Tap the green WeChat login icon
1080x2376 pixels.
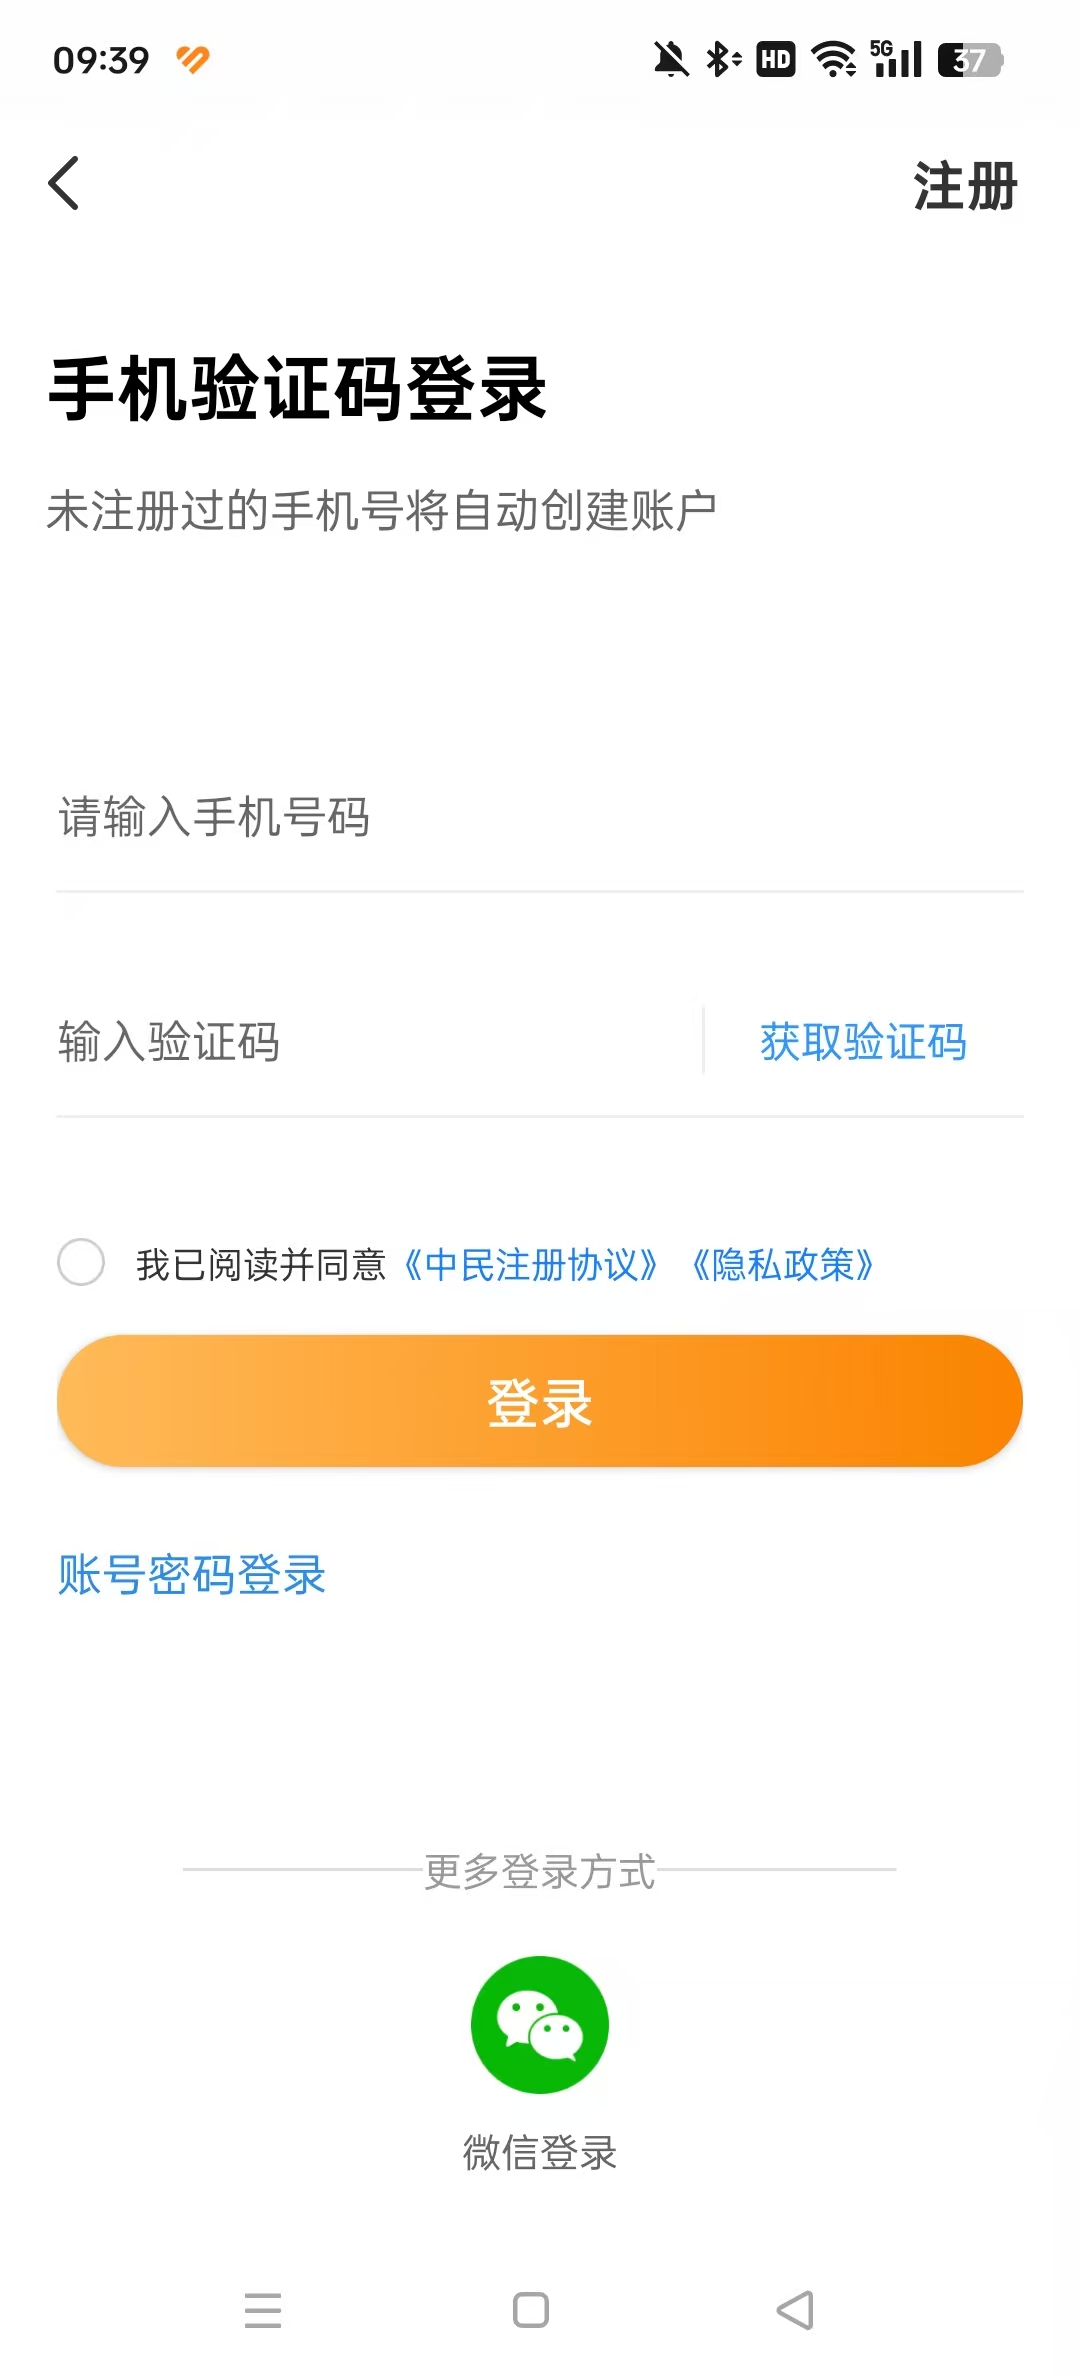click(x=540, y=2024)
